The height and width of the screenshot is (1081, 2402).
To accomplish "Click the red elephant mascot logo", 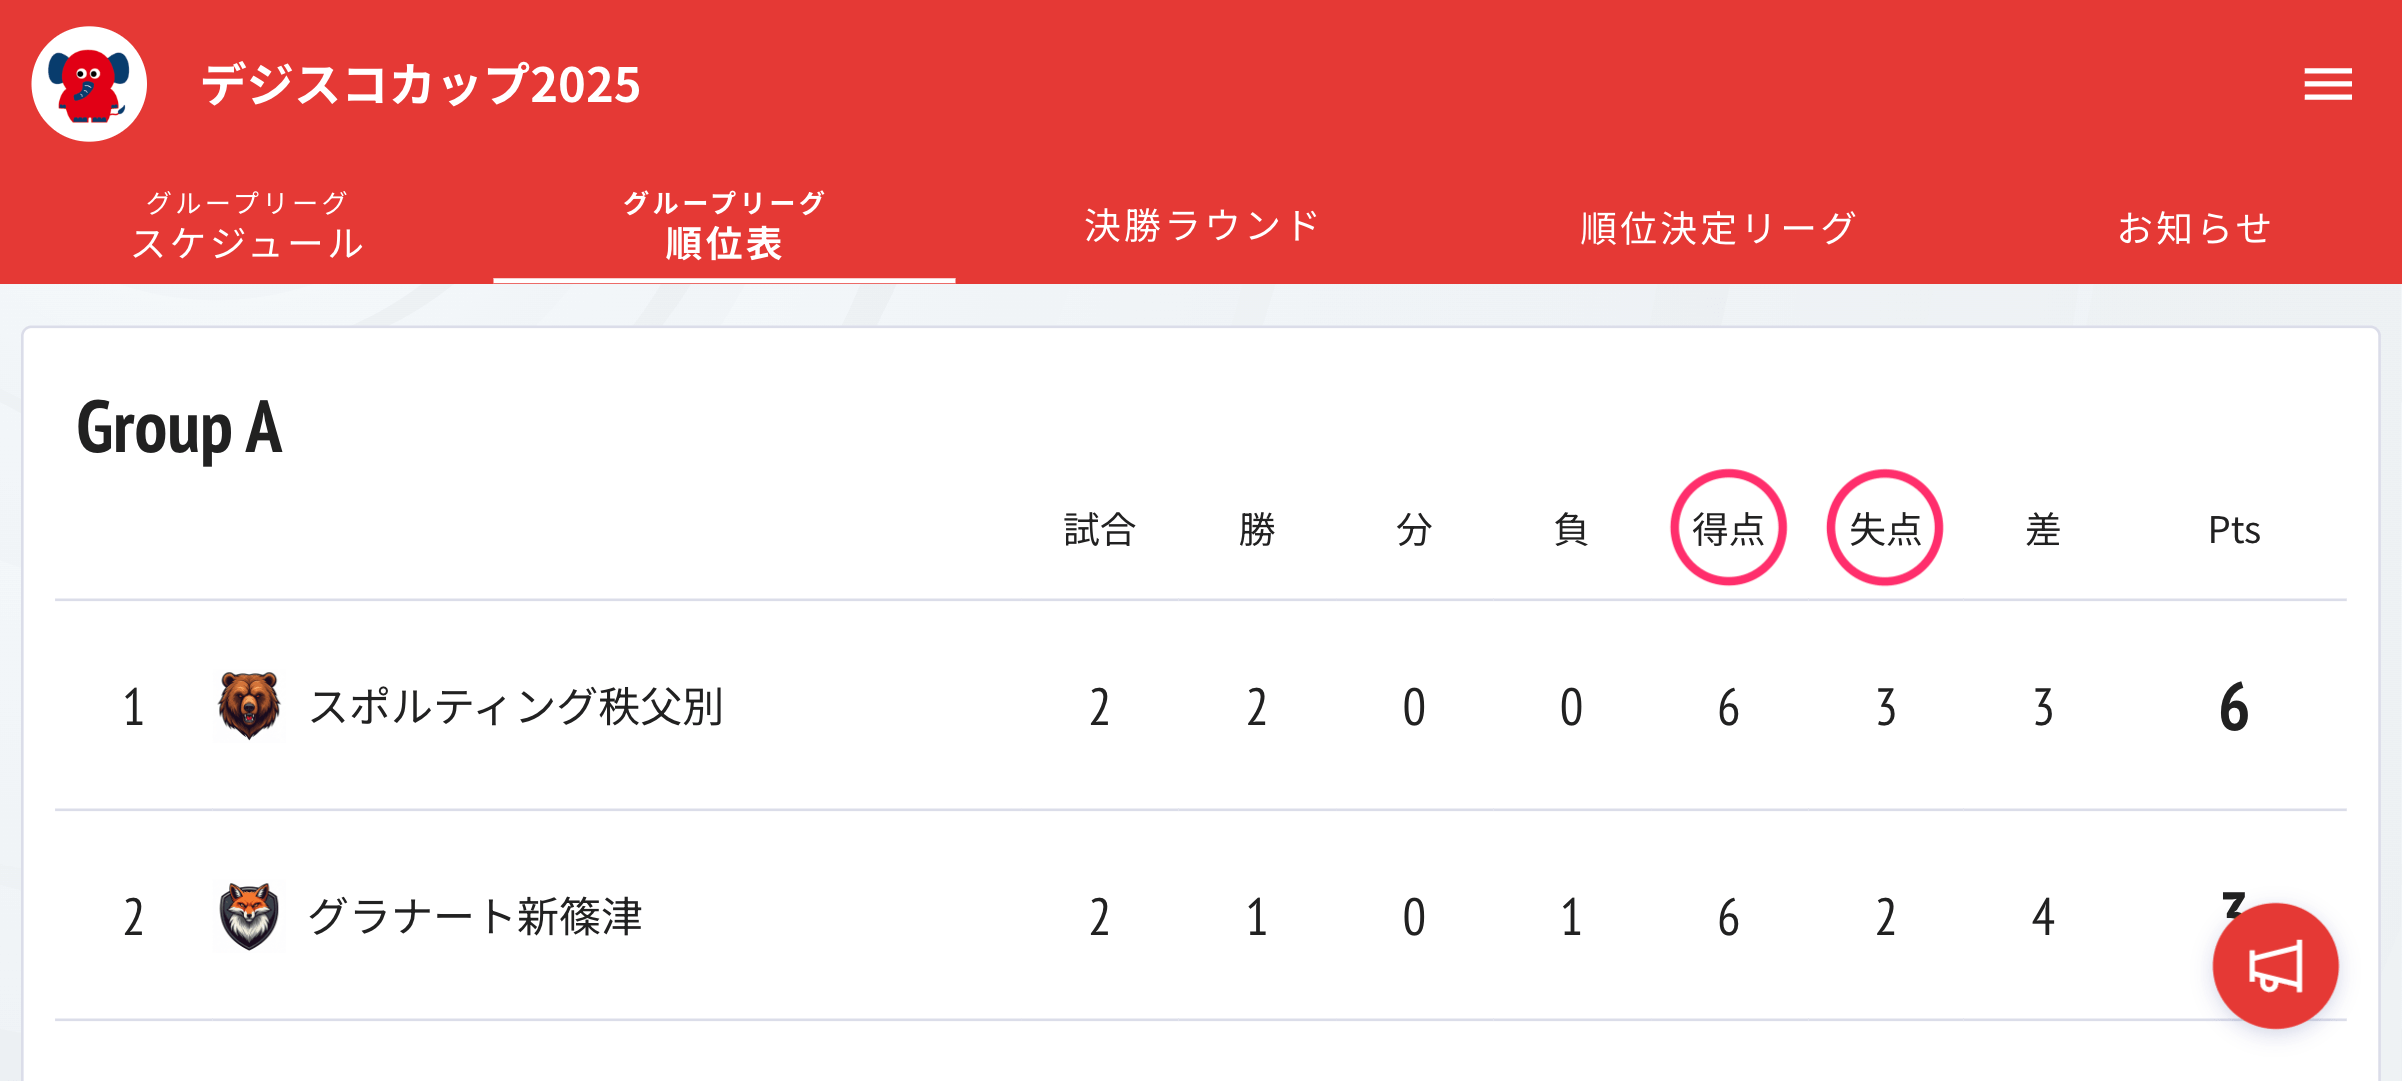I will tap(89, 84).
